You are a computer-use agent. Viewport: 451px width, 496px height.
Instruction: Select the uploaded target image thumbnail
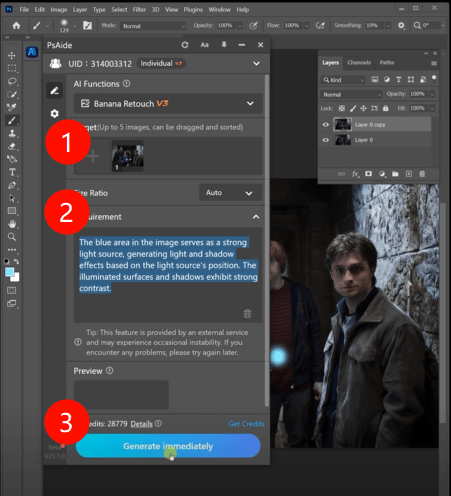pos(128,156)
